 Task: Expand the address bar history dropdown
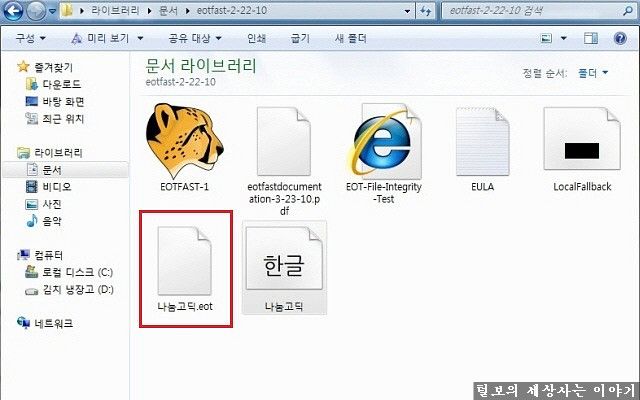[x=407, y=11]
